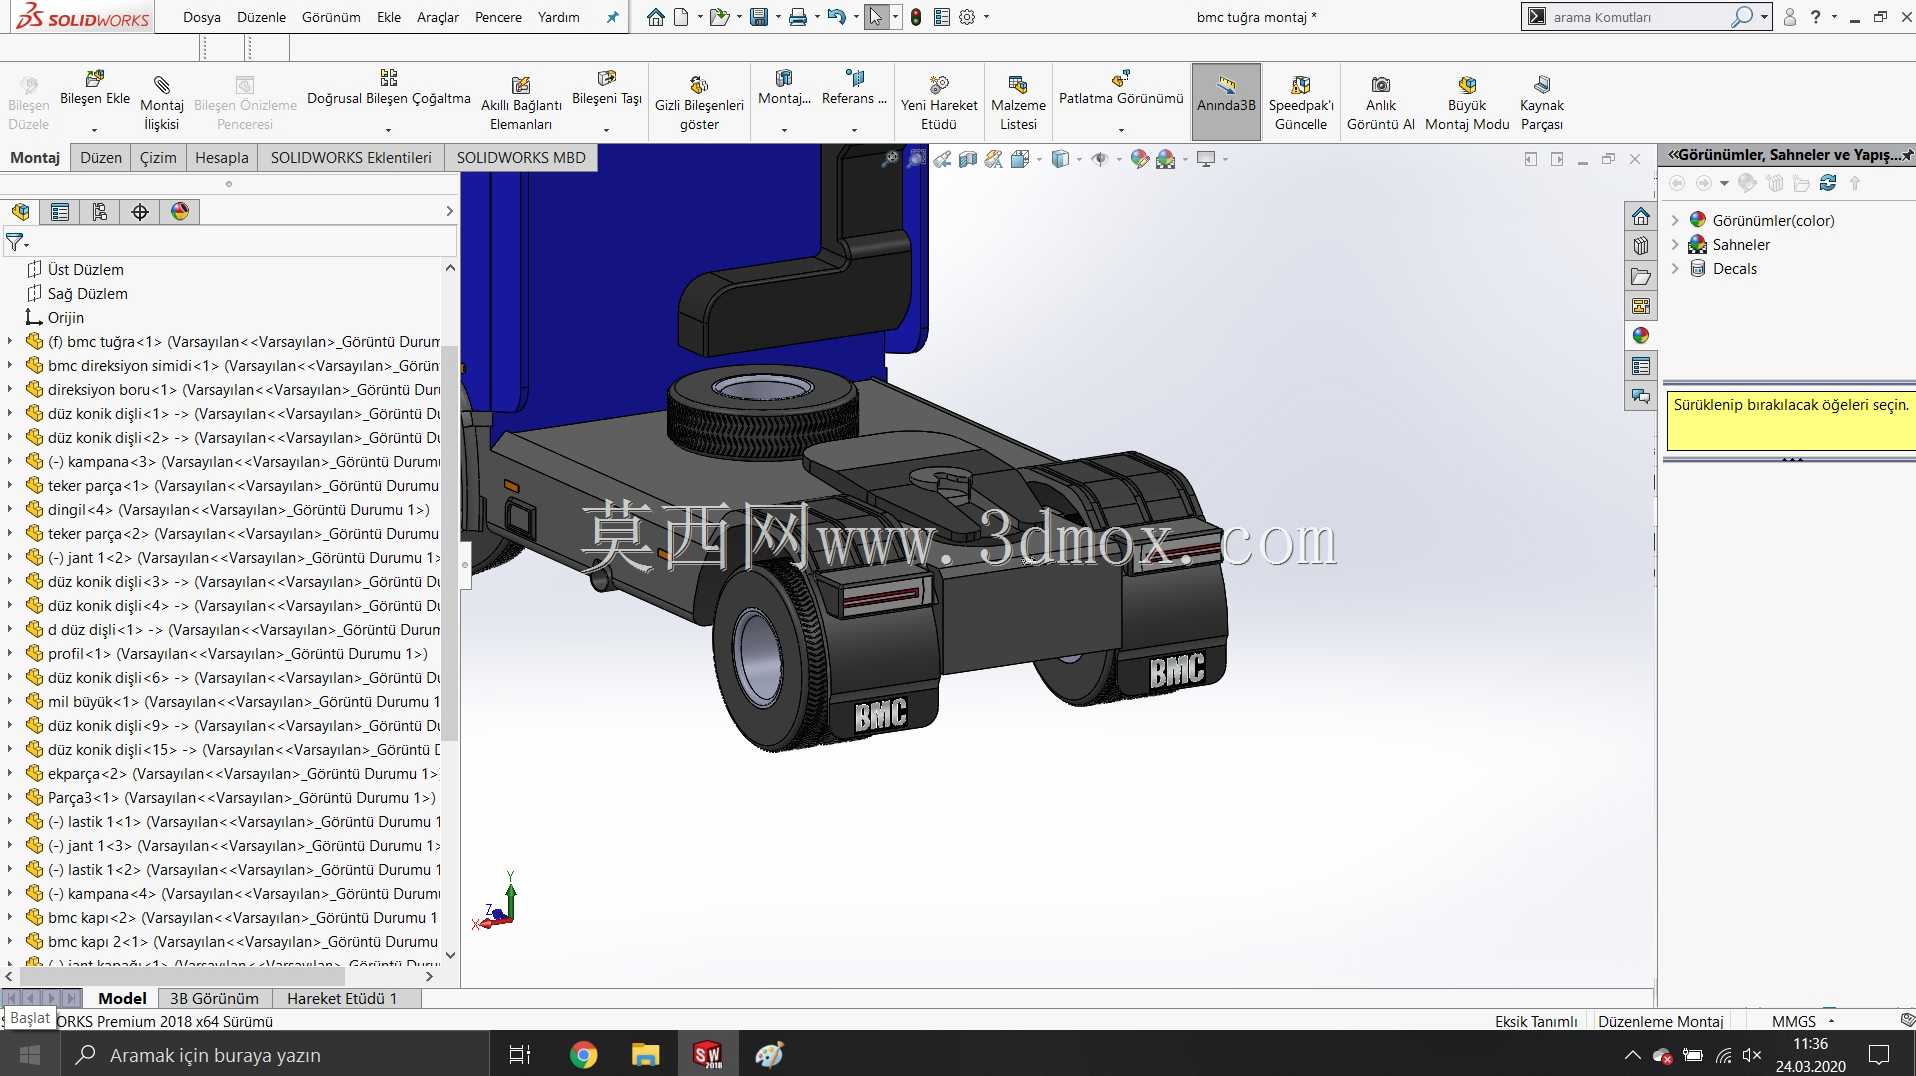Open the DimXpertManager tab icon
Screen dimensions: 1916x1076
pyautogui.click(x=140, y=212)
